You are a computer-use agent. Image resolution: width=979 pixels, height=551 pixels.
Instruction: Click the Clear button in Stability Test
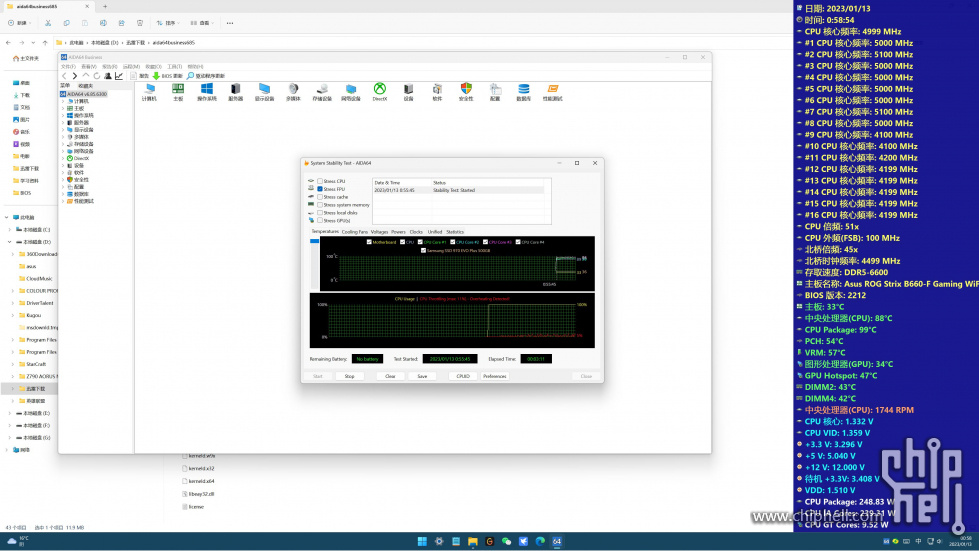point(390,376)
